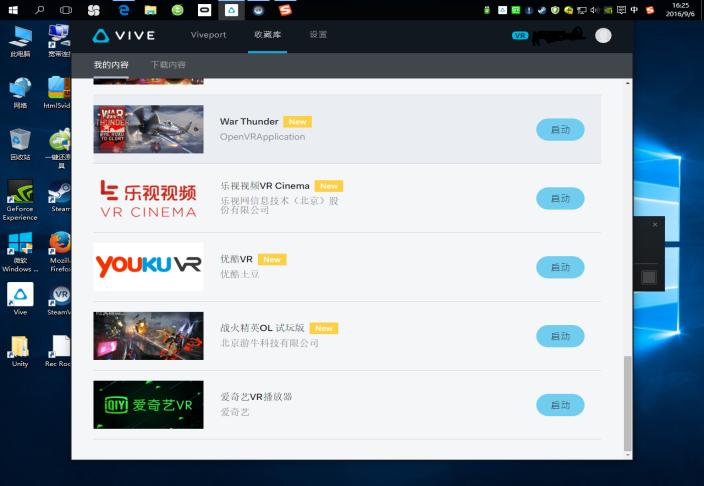Open the Unity desktop folder icon
704x486 pixels.
tap(20, 352)
